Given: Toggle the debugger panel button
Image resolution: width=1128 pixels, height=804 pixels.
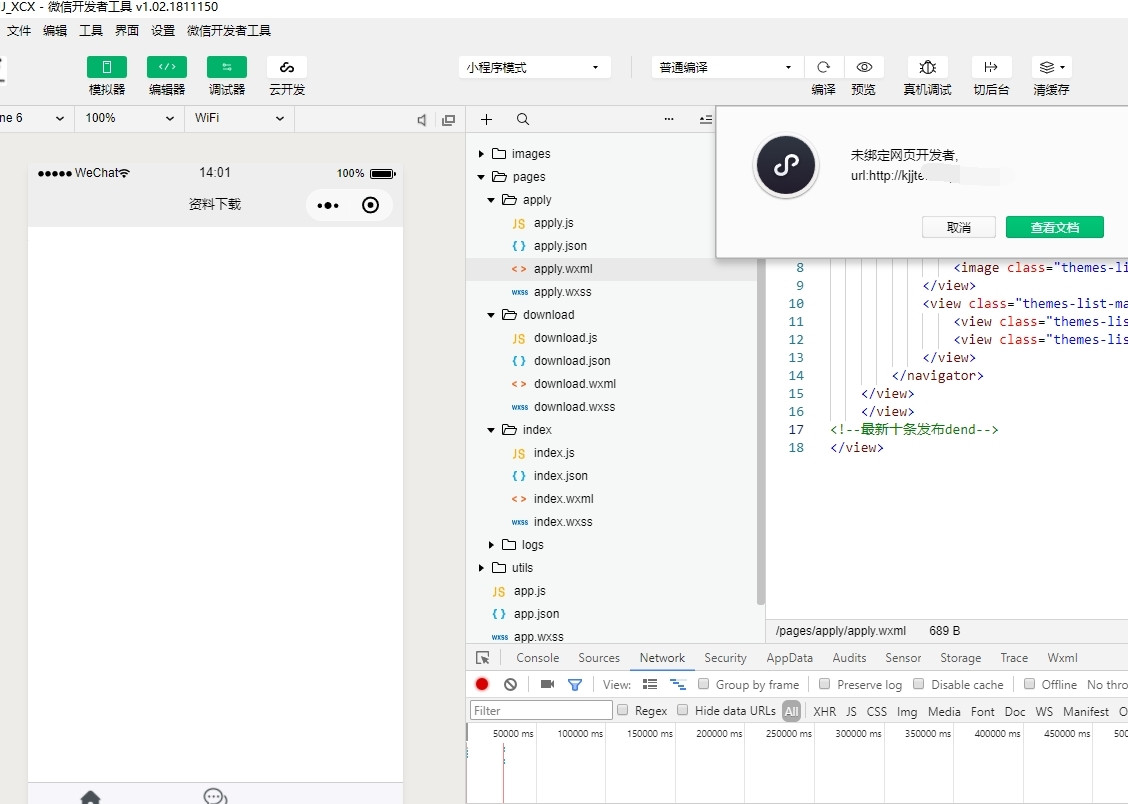Looking at the screenshot, I should (227, 67).
